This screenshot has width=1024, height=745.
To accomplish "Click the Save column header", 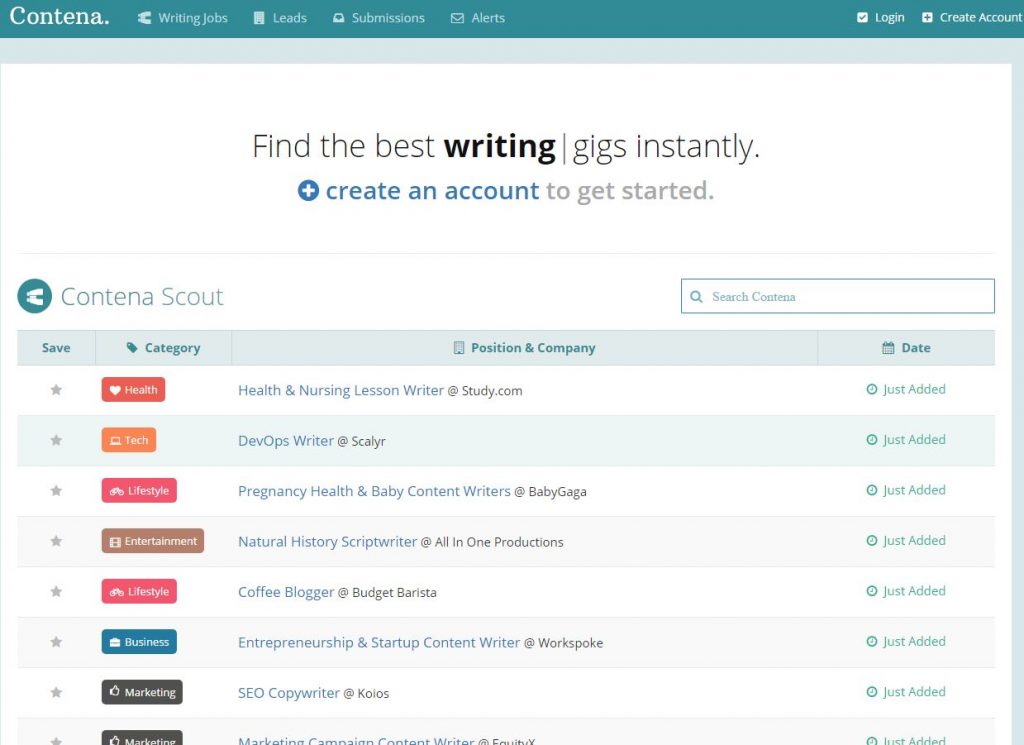I will (x=56, y=348).
